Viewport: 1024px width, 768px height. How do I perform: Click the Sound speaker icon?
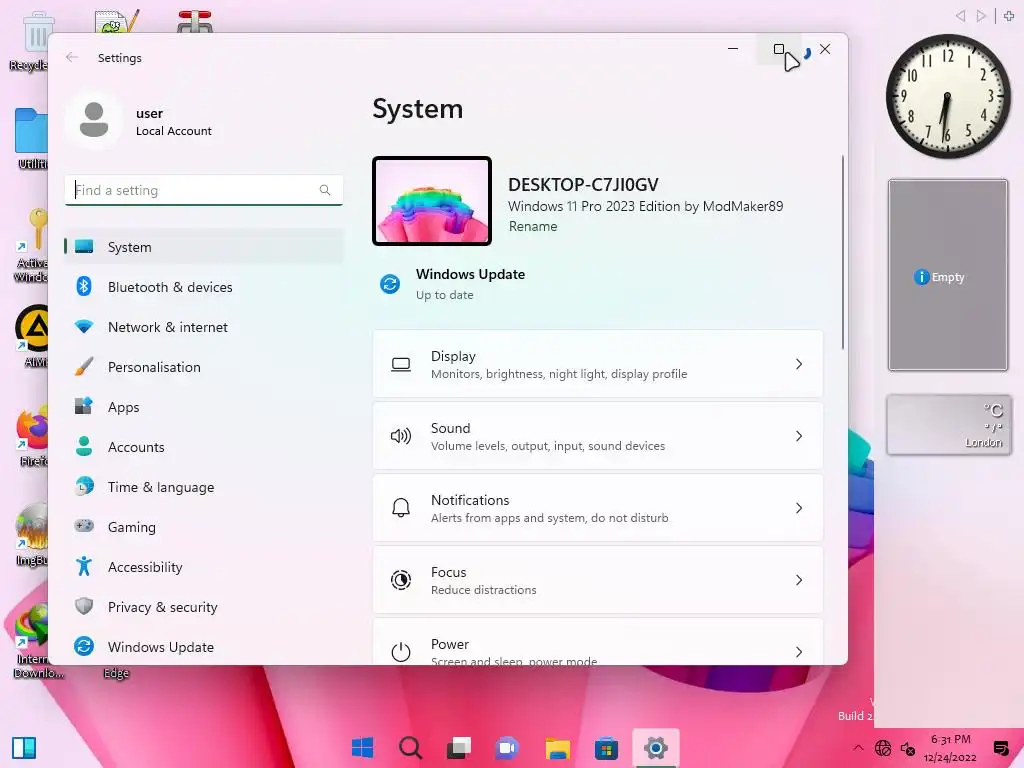[401, 436]
